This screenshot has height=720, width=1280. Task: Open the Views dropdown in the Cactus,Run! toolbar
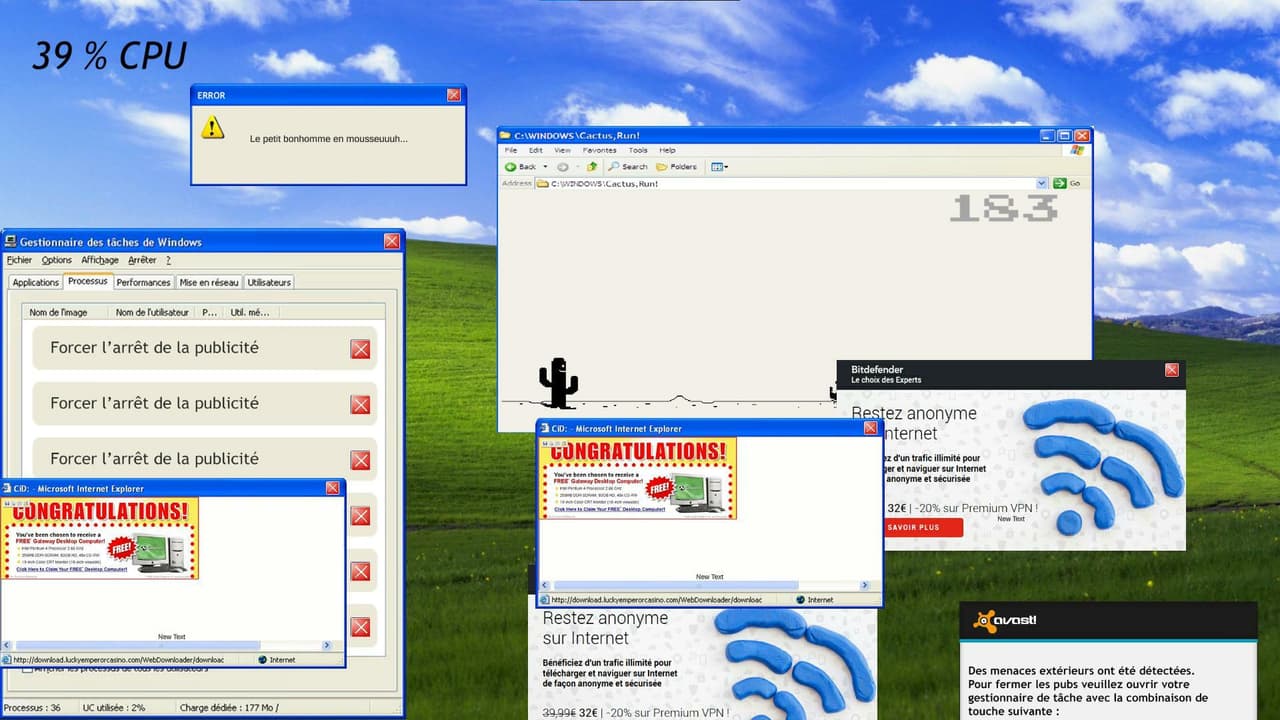coord(719,167)
